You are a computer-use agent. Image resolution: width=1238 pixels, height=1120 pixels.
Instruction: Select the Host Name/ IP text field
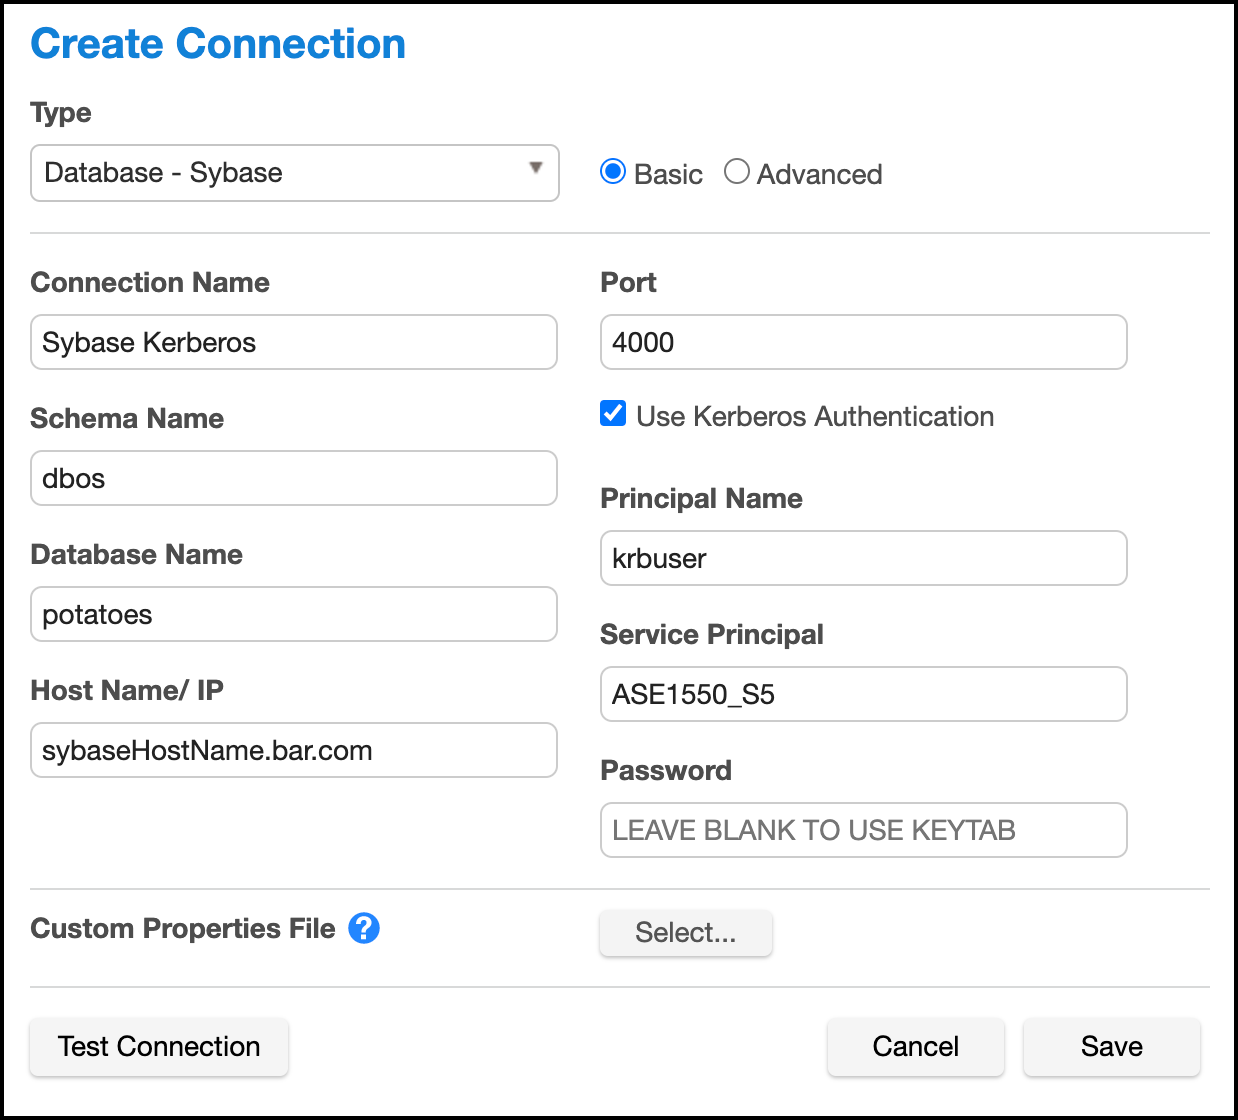294,750
